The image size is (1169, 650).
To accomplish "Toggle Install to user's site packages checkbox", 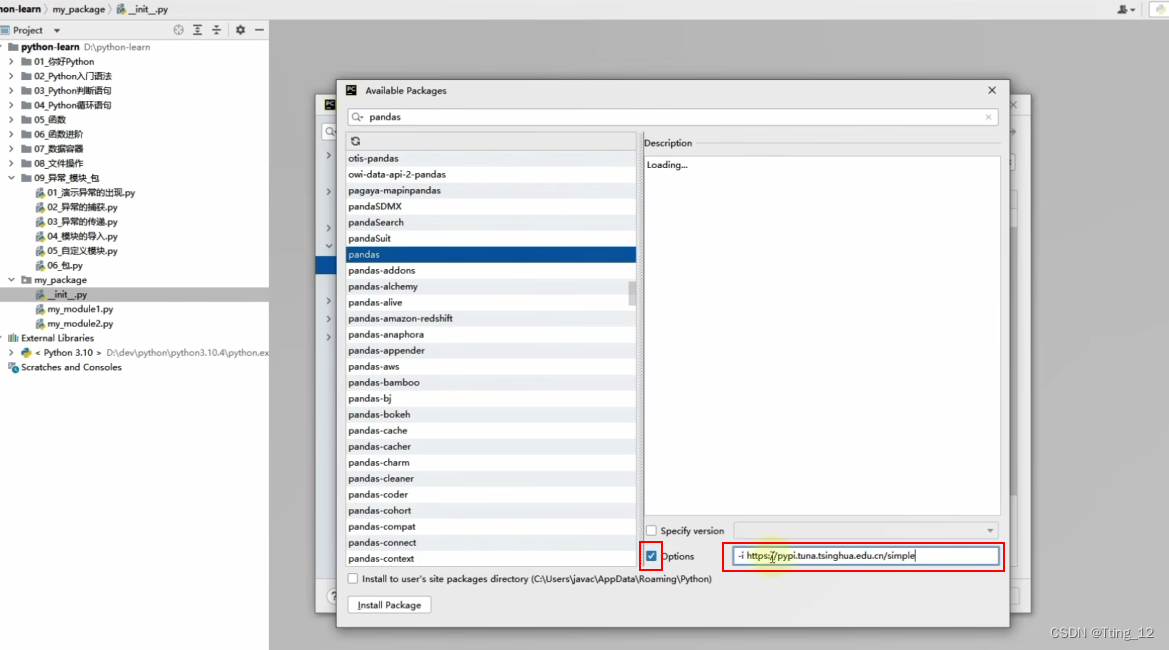I will coord(353,578).
